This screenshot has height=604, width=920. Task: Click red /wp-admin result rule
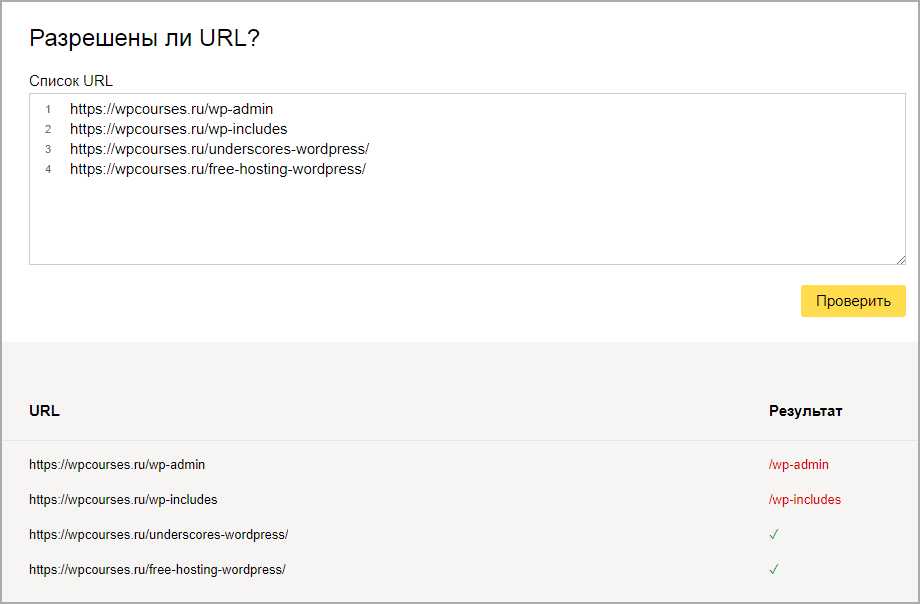pyautogui.click(x=798, y=465)
